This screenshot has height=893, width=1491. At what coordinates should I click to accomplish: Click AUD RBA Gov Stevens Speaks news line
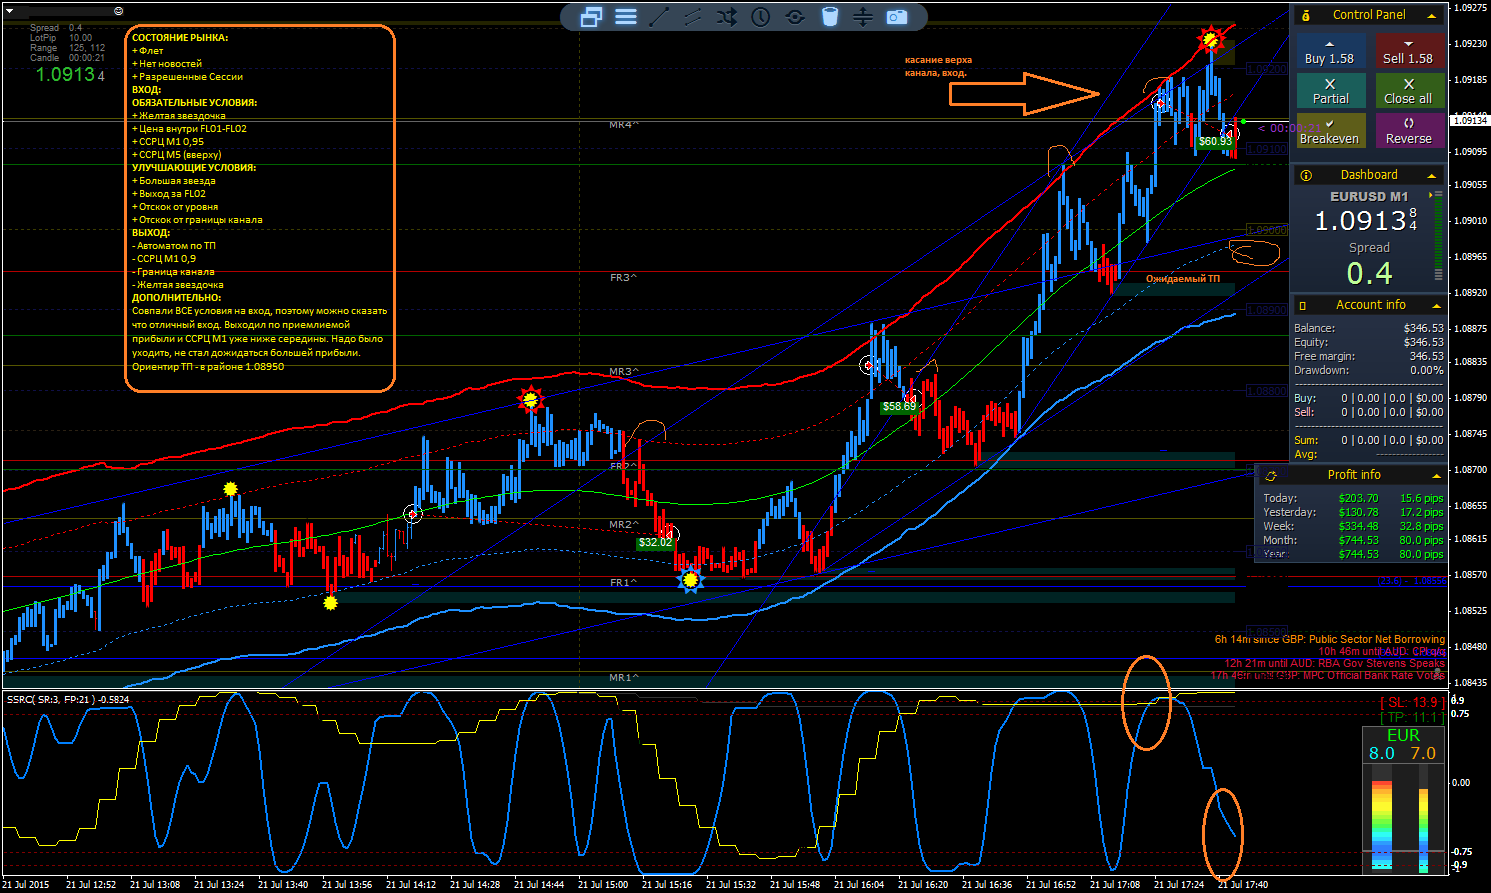tap(1334, 663)
